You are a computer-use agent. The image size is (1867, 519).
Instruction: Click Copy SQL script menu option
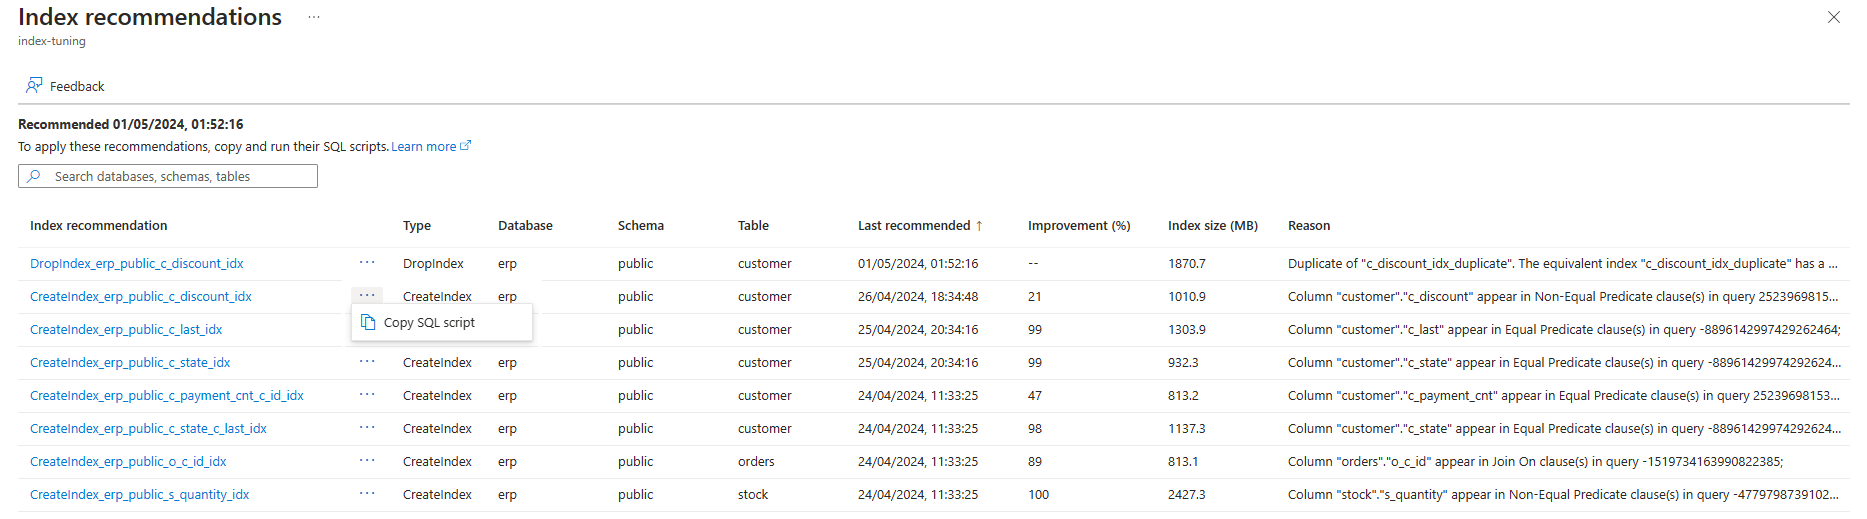click(429, 323)
